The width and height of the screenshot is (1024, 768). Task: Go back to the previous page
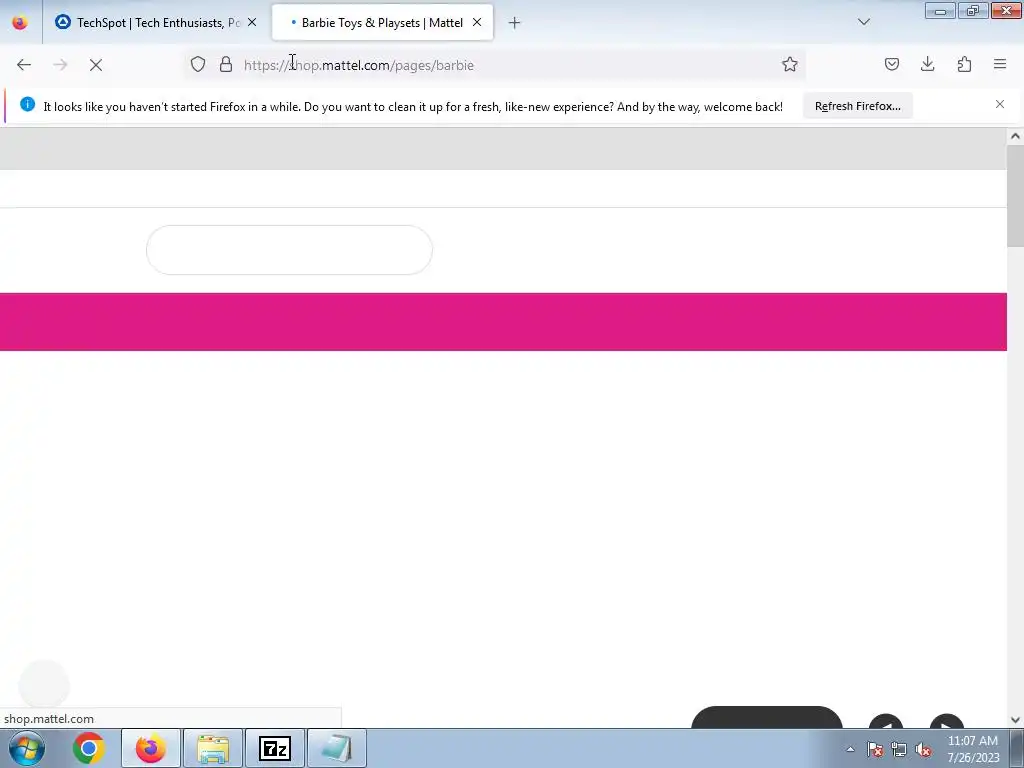click(x=24, y=65)
